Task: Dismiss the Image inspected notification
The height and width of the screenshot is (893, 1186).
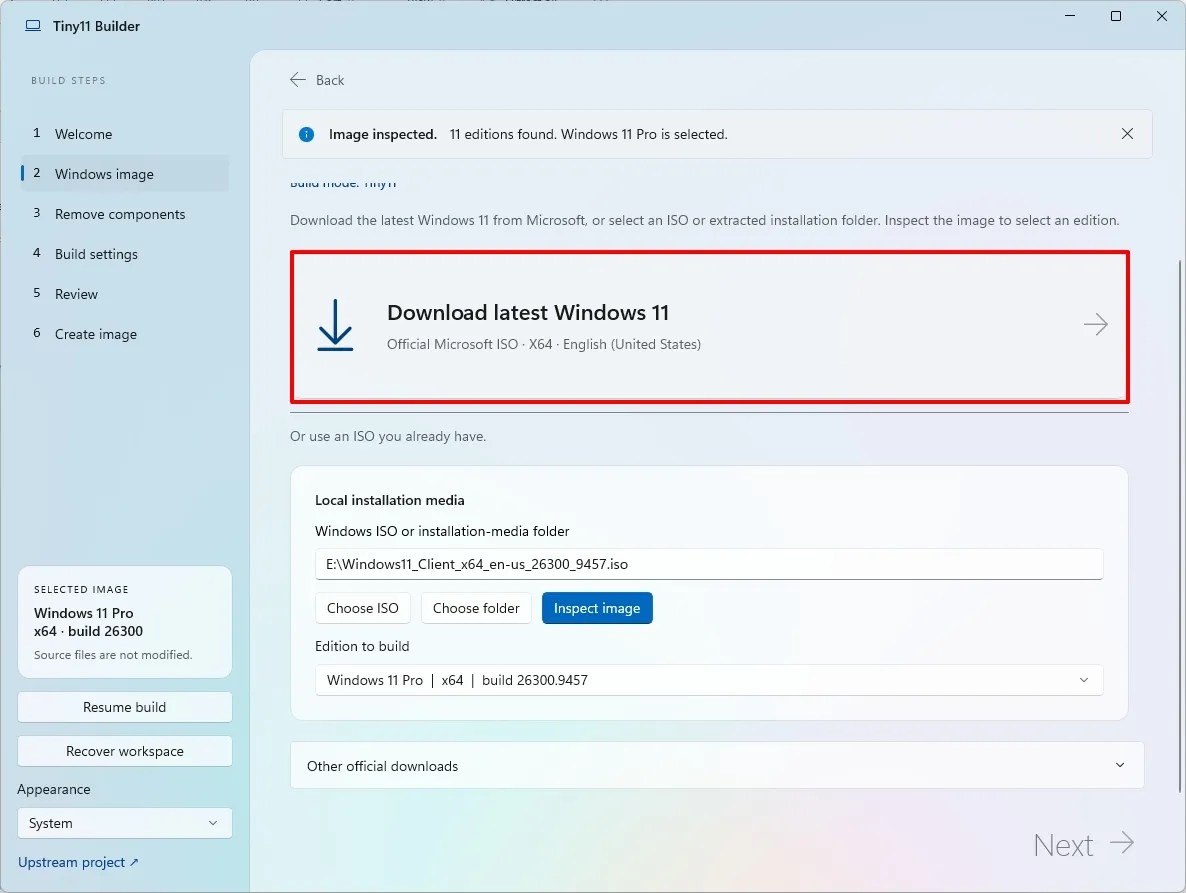Action: point(1127,134)
